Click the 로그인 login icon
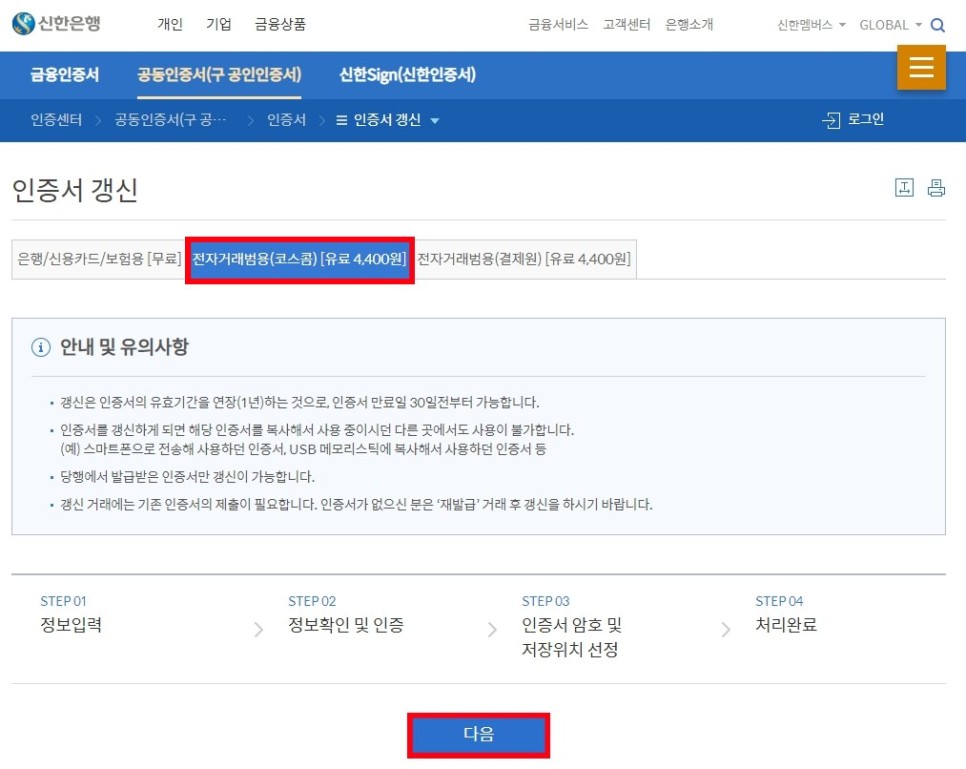 click(830, 120)
